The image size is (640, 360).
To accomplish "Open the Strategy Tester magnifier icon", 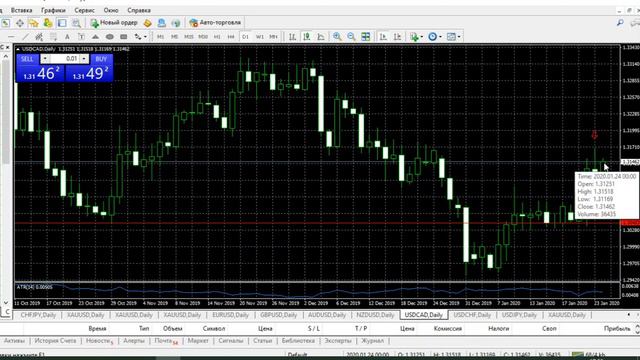I will (x=76, y=23).
